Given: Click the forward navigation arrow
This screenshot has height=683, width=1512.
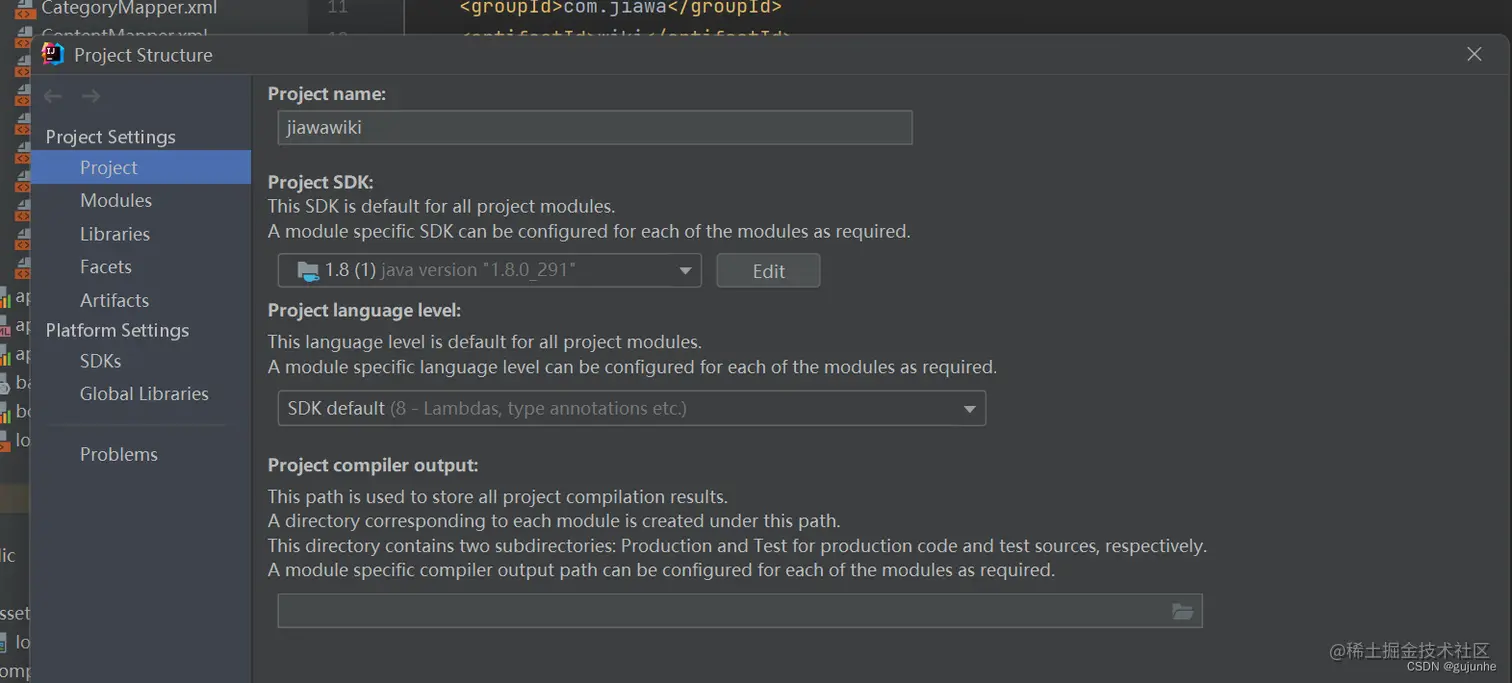Looking at the screenshot, I should (x=91, y=96).
